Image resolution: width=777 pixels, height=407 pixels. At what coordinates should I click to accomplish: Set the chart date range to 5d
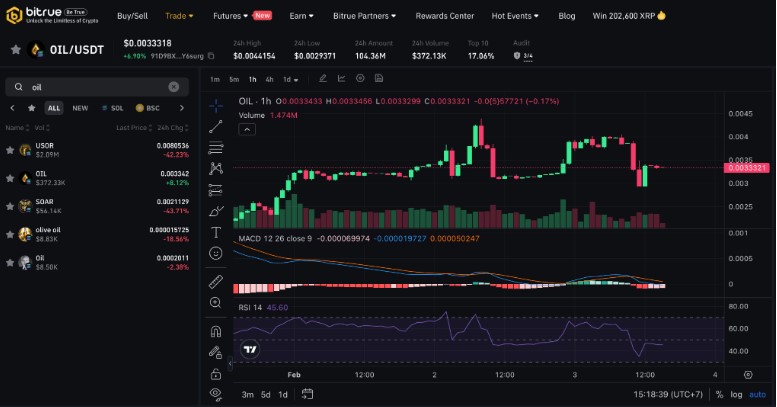pyautogui.click(x=266, y=395)
